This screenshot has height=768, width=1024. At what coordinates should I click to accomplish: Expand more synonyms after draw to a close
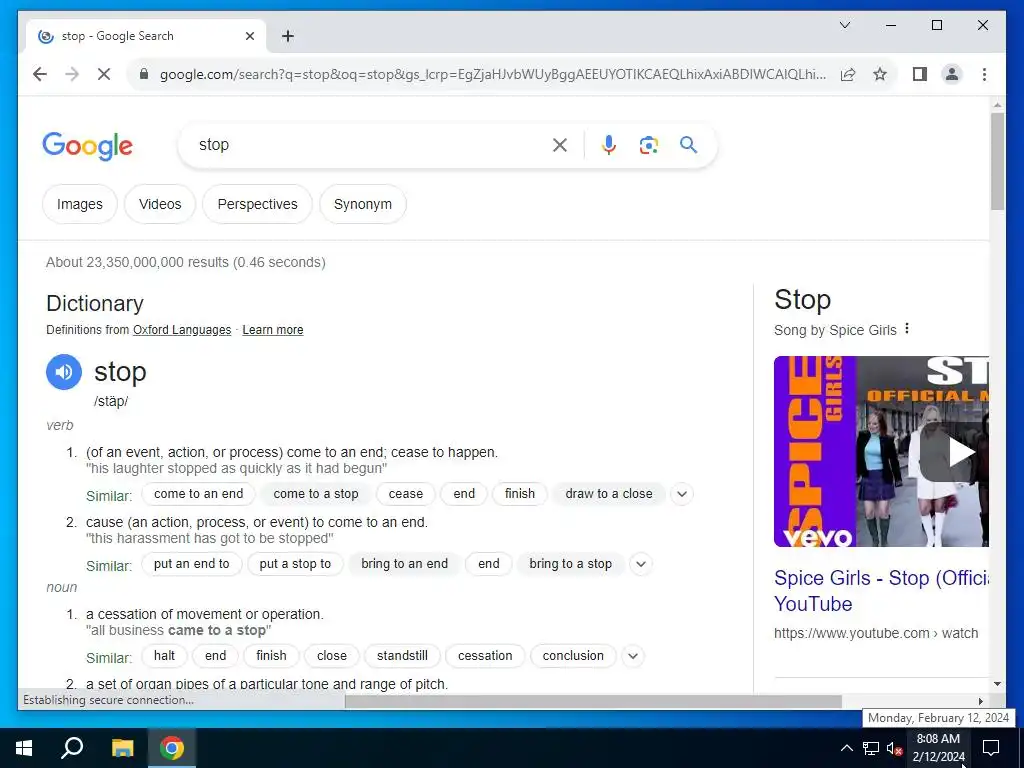tap(682, 494)
